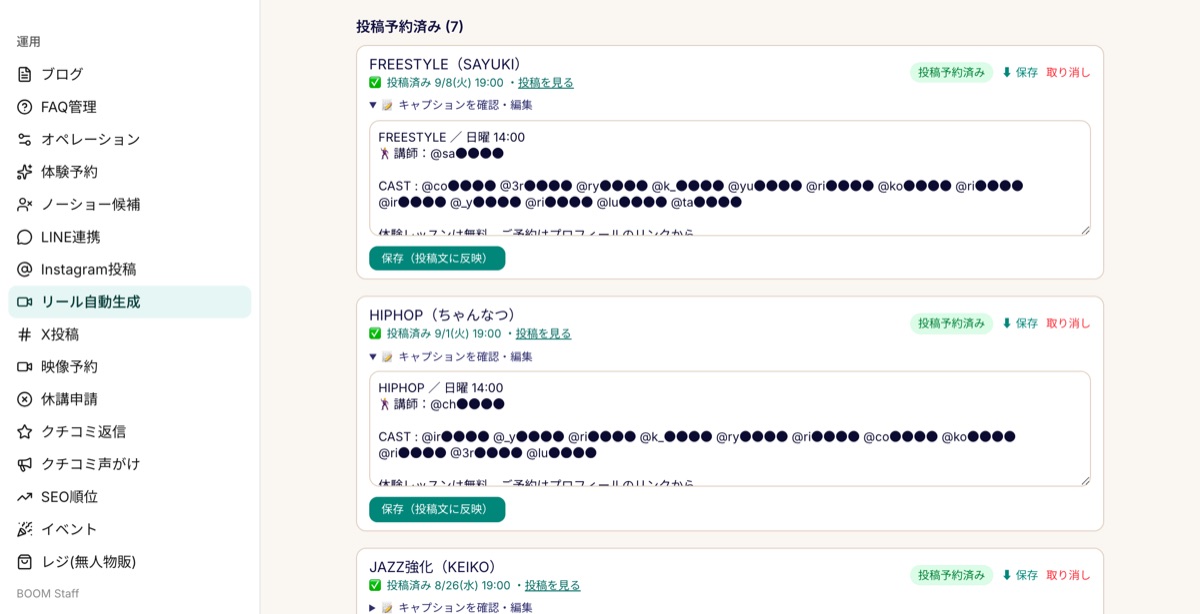
Task: Click the green check icon on FREESTYLE card
Action: click(375, 83)
